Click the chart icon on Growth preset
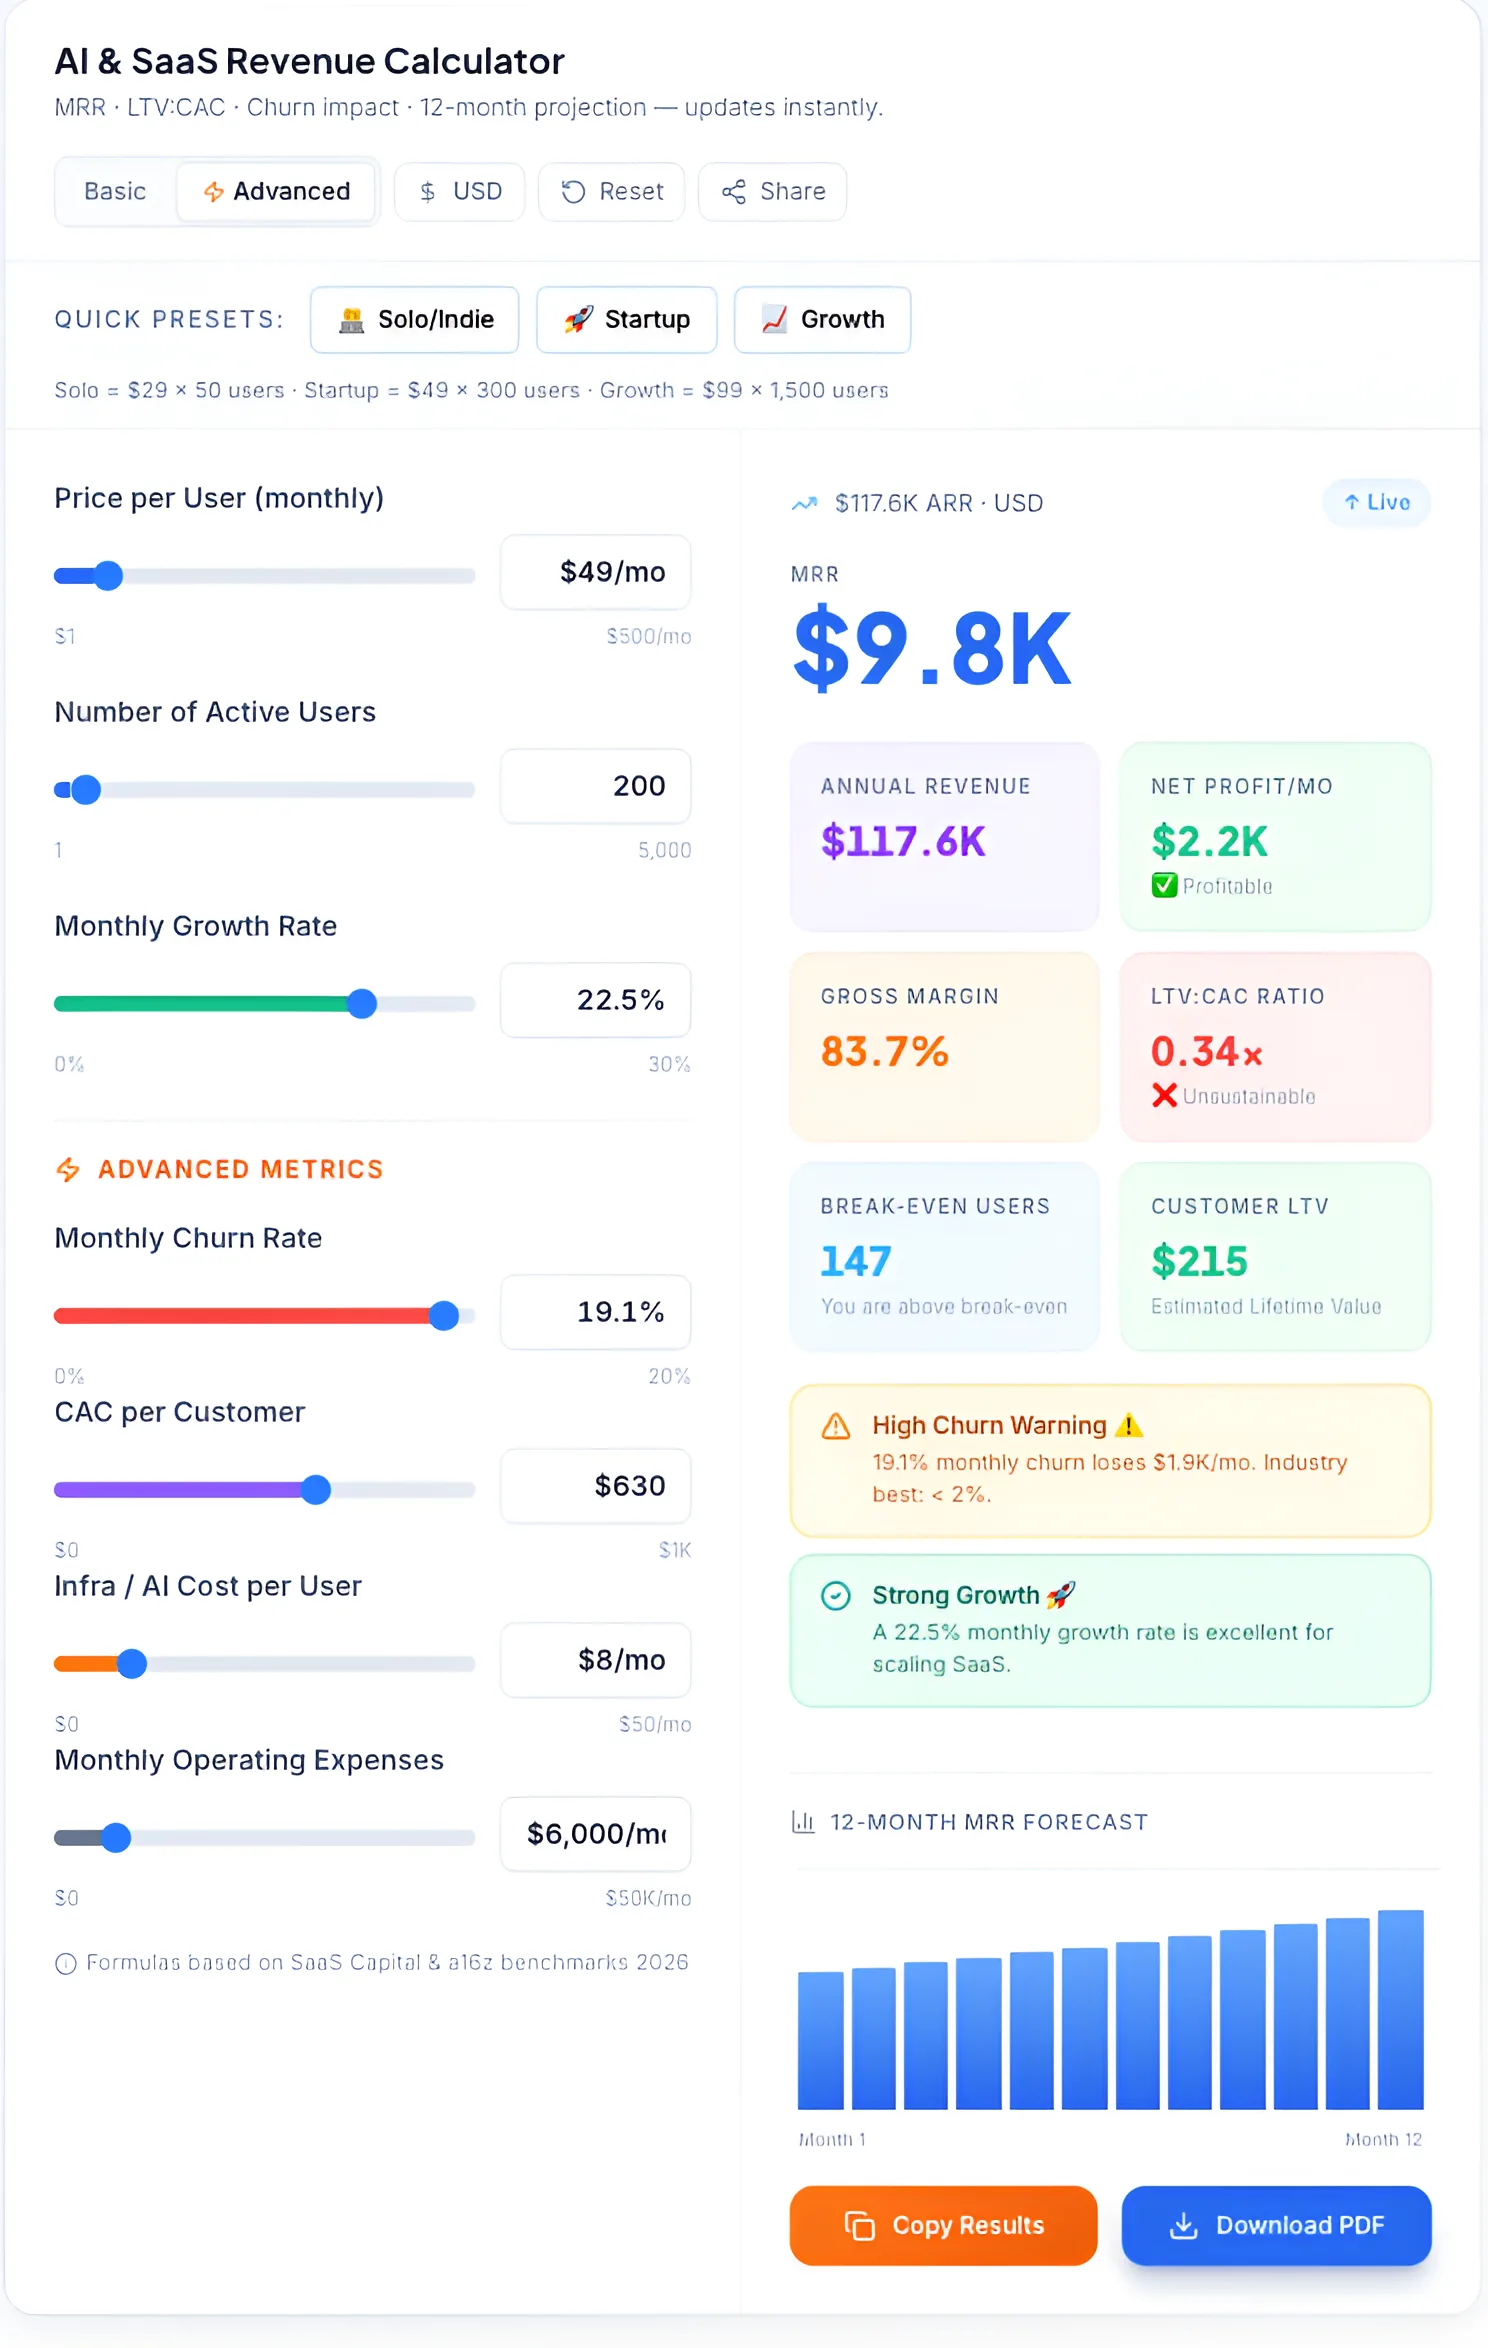 [x=775, y=319]
